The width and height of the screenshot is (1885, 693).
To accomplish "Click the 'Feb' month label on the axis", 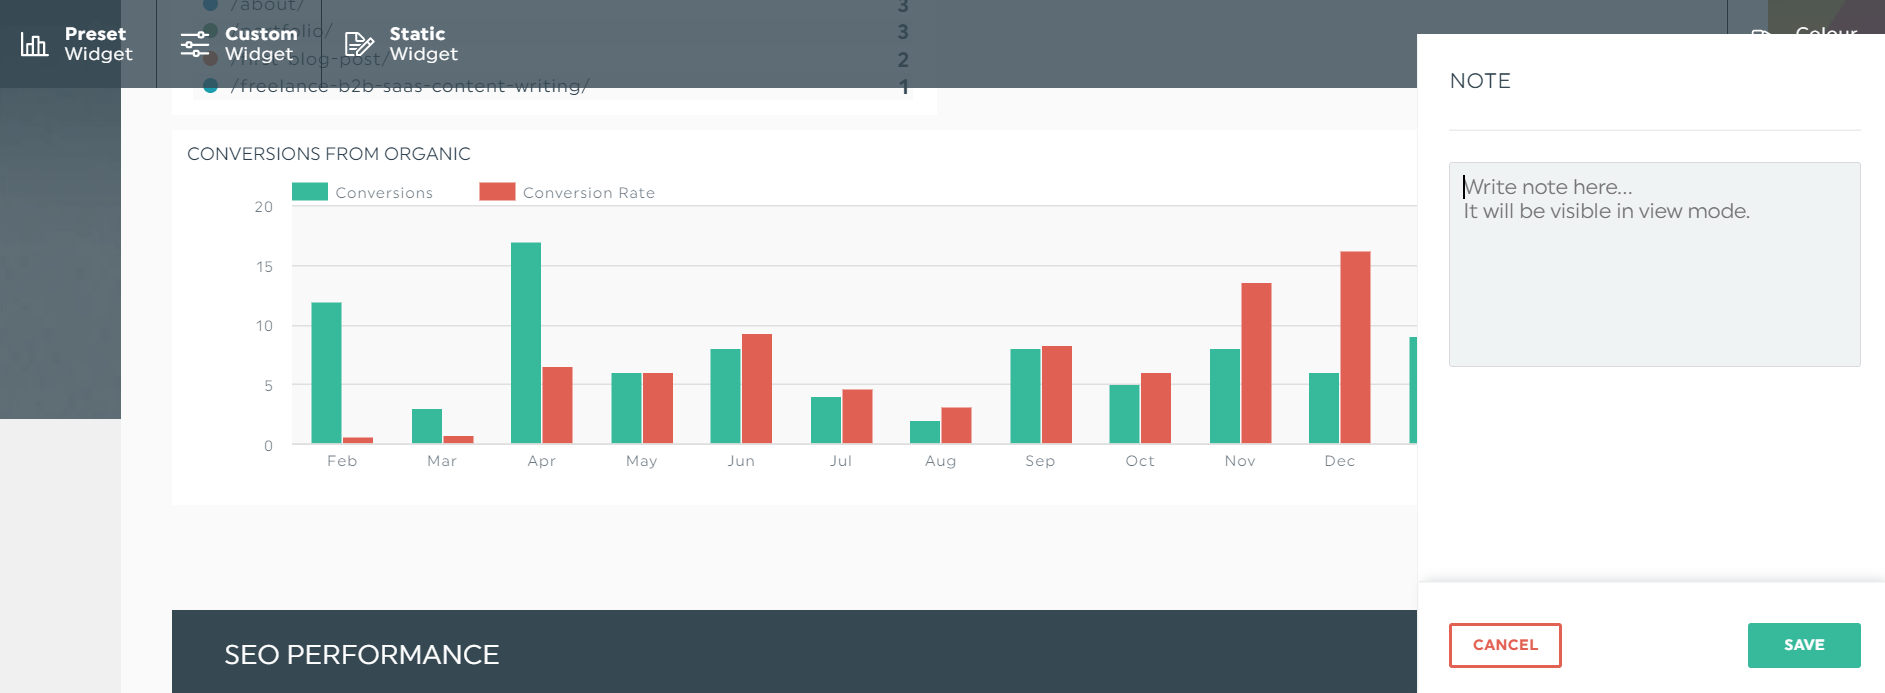I will point(342,461).
